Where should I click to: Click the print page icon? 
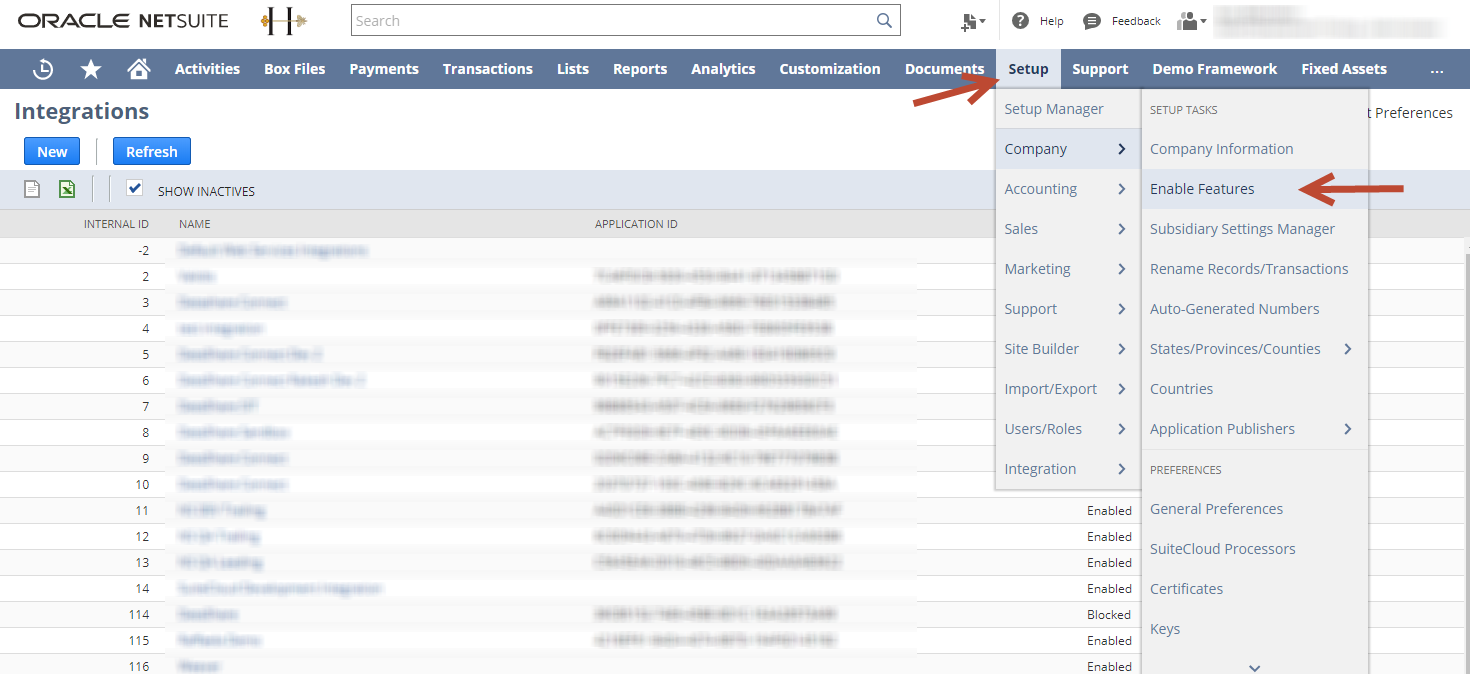pos(32,189)
